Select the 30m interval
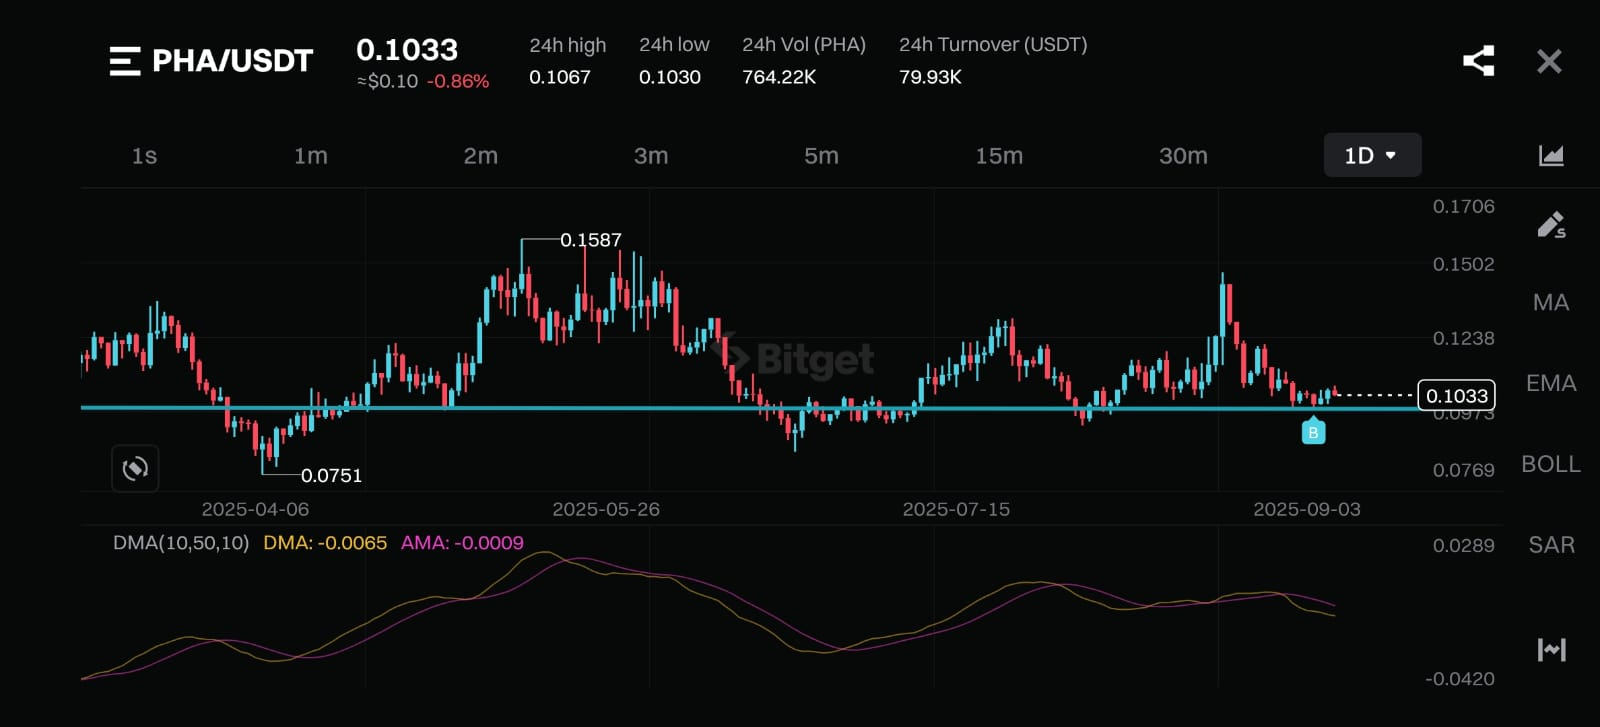The width and height of the screenshot is (1600, 727). [1182, 156]
